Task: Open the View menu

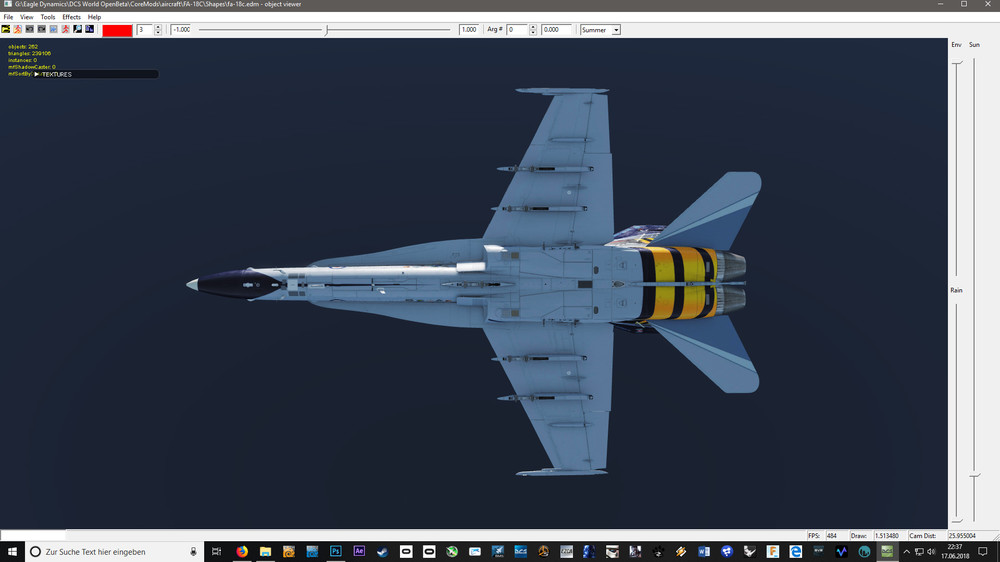Action: pos(27,17)
